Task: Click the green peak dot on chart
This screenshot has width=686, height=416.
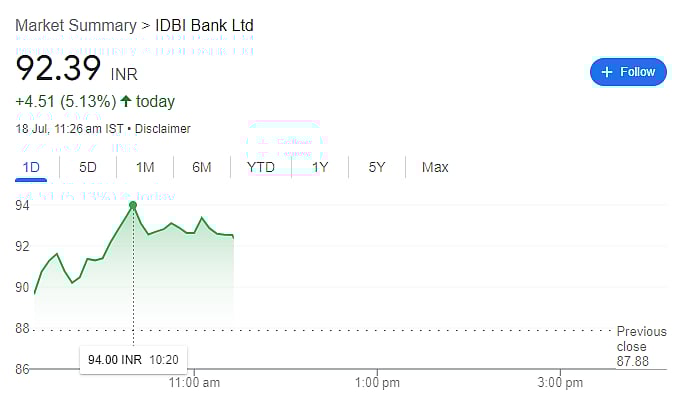Action: pyautogui.click(x=133, y=205)
